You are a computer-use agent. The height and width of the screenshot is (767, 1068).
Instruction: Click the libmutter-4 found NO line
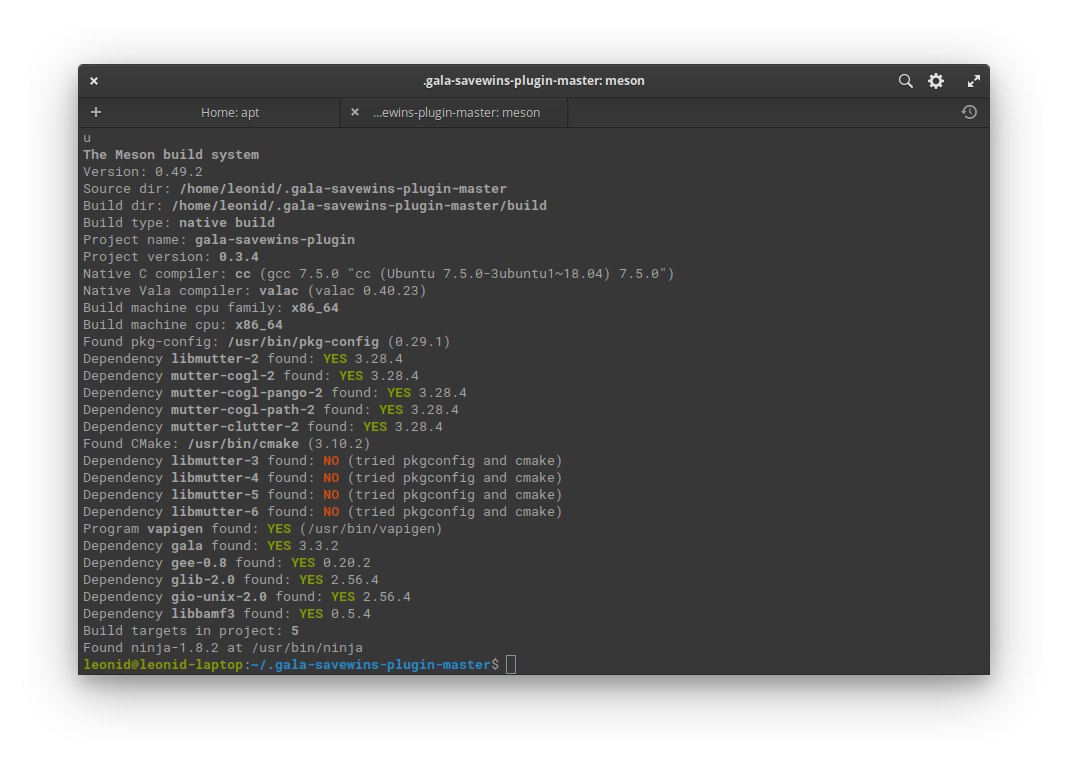coord(323,478)
